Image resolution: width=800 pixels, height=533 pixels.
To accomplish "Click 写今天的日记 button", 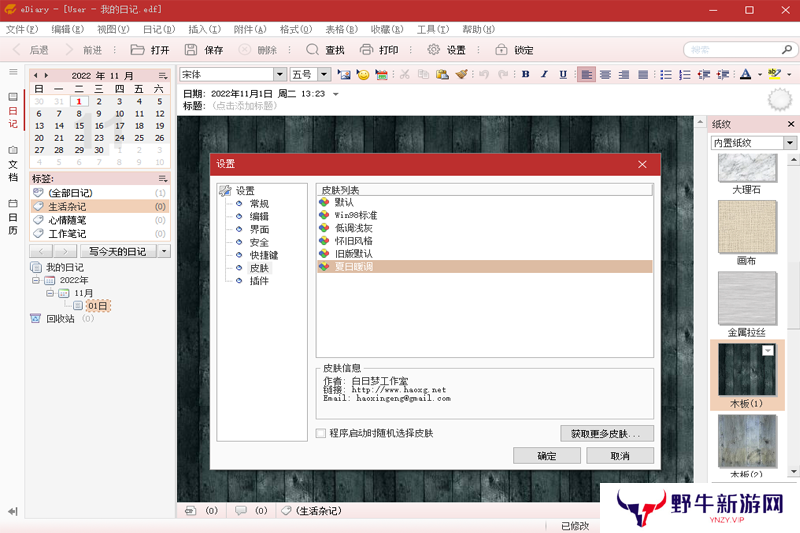I will (118, 251).
